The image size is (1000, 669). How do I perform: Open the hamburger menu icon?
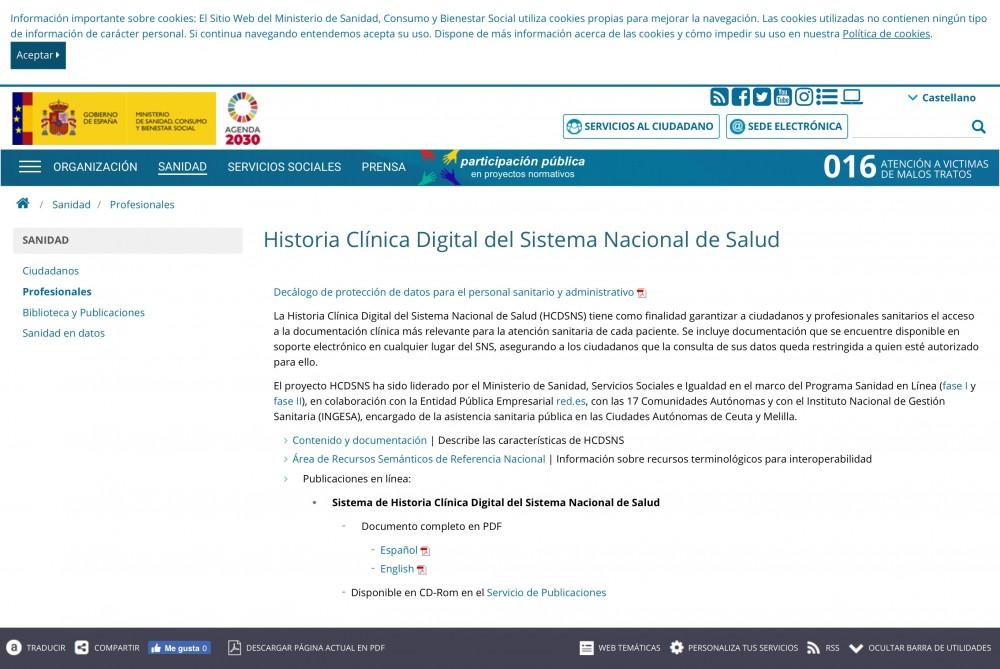coord(30,167)
